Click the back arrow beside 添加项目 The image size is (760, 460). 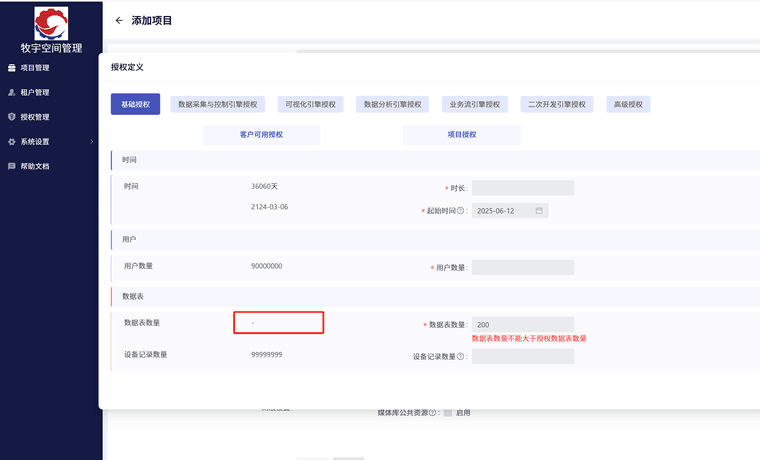pyautogui.click(x=119, y=20)
